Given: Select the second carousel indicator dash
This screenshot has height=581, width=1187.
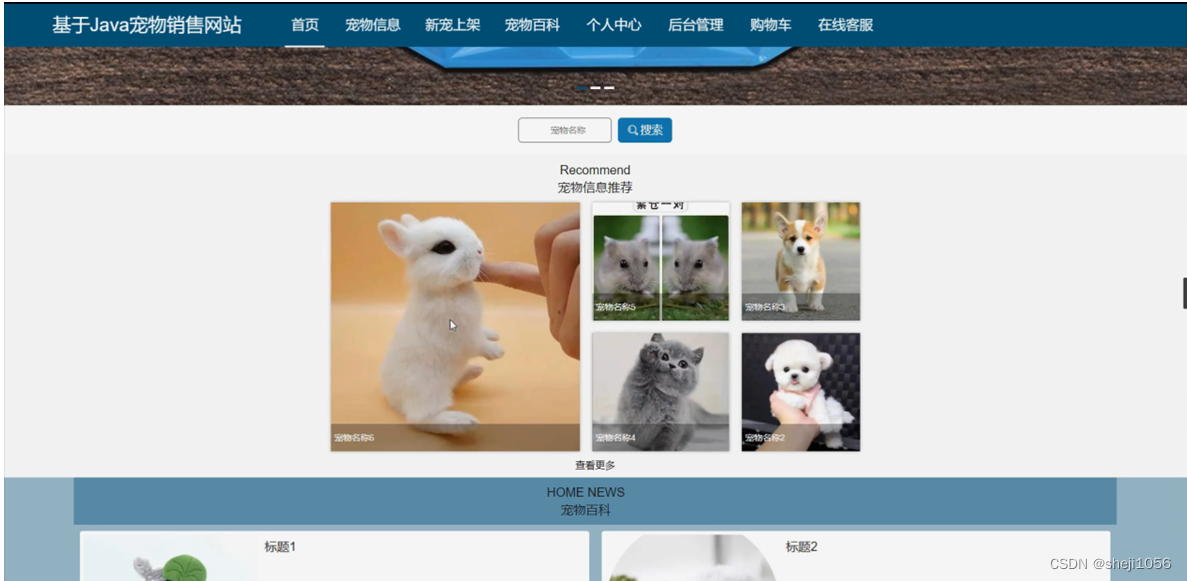Looking at the screenshot, I should click(595, 88).
